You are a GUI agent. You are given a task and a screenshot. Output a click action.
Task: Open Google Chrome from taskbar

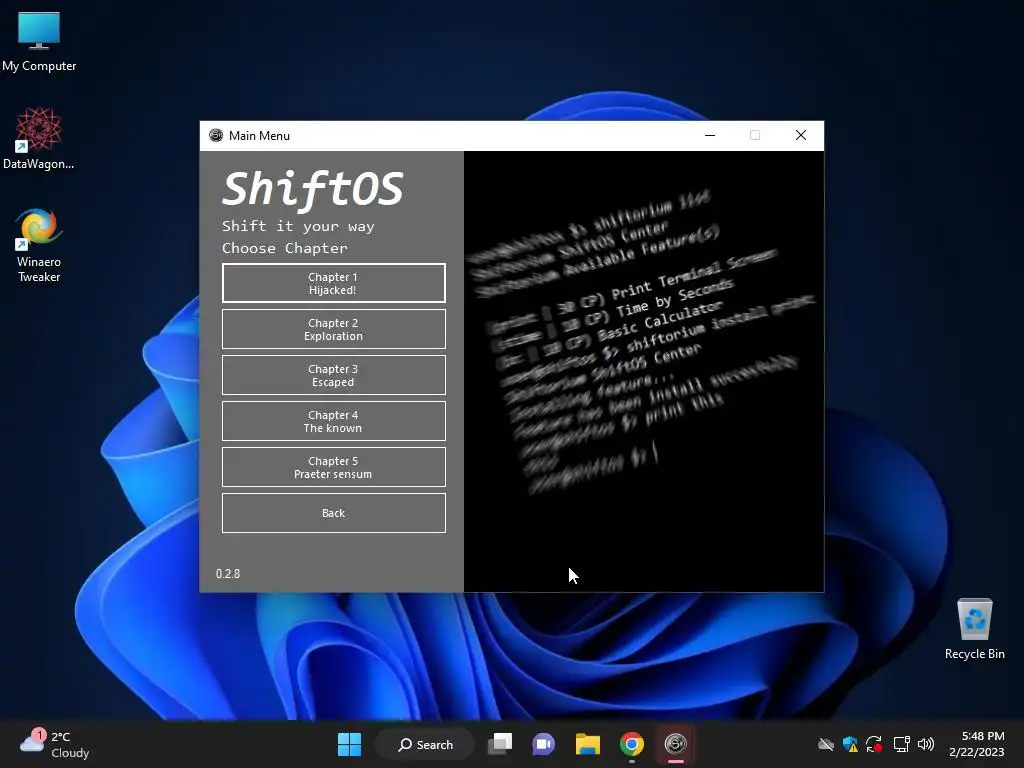tap(632, 744)
